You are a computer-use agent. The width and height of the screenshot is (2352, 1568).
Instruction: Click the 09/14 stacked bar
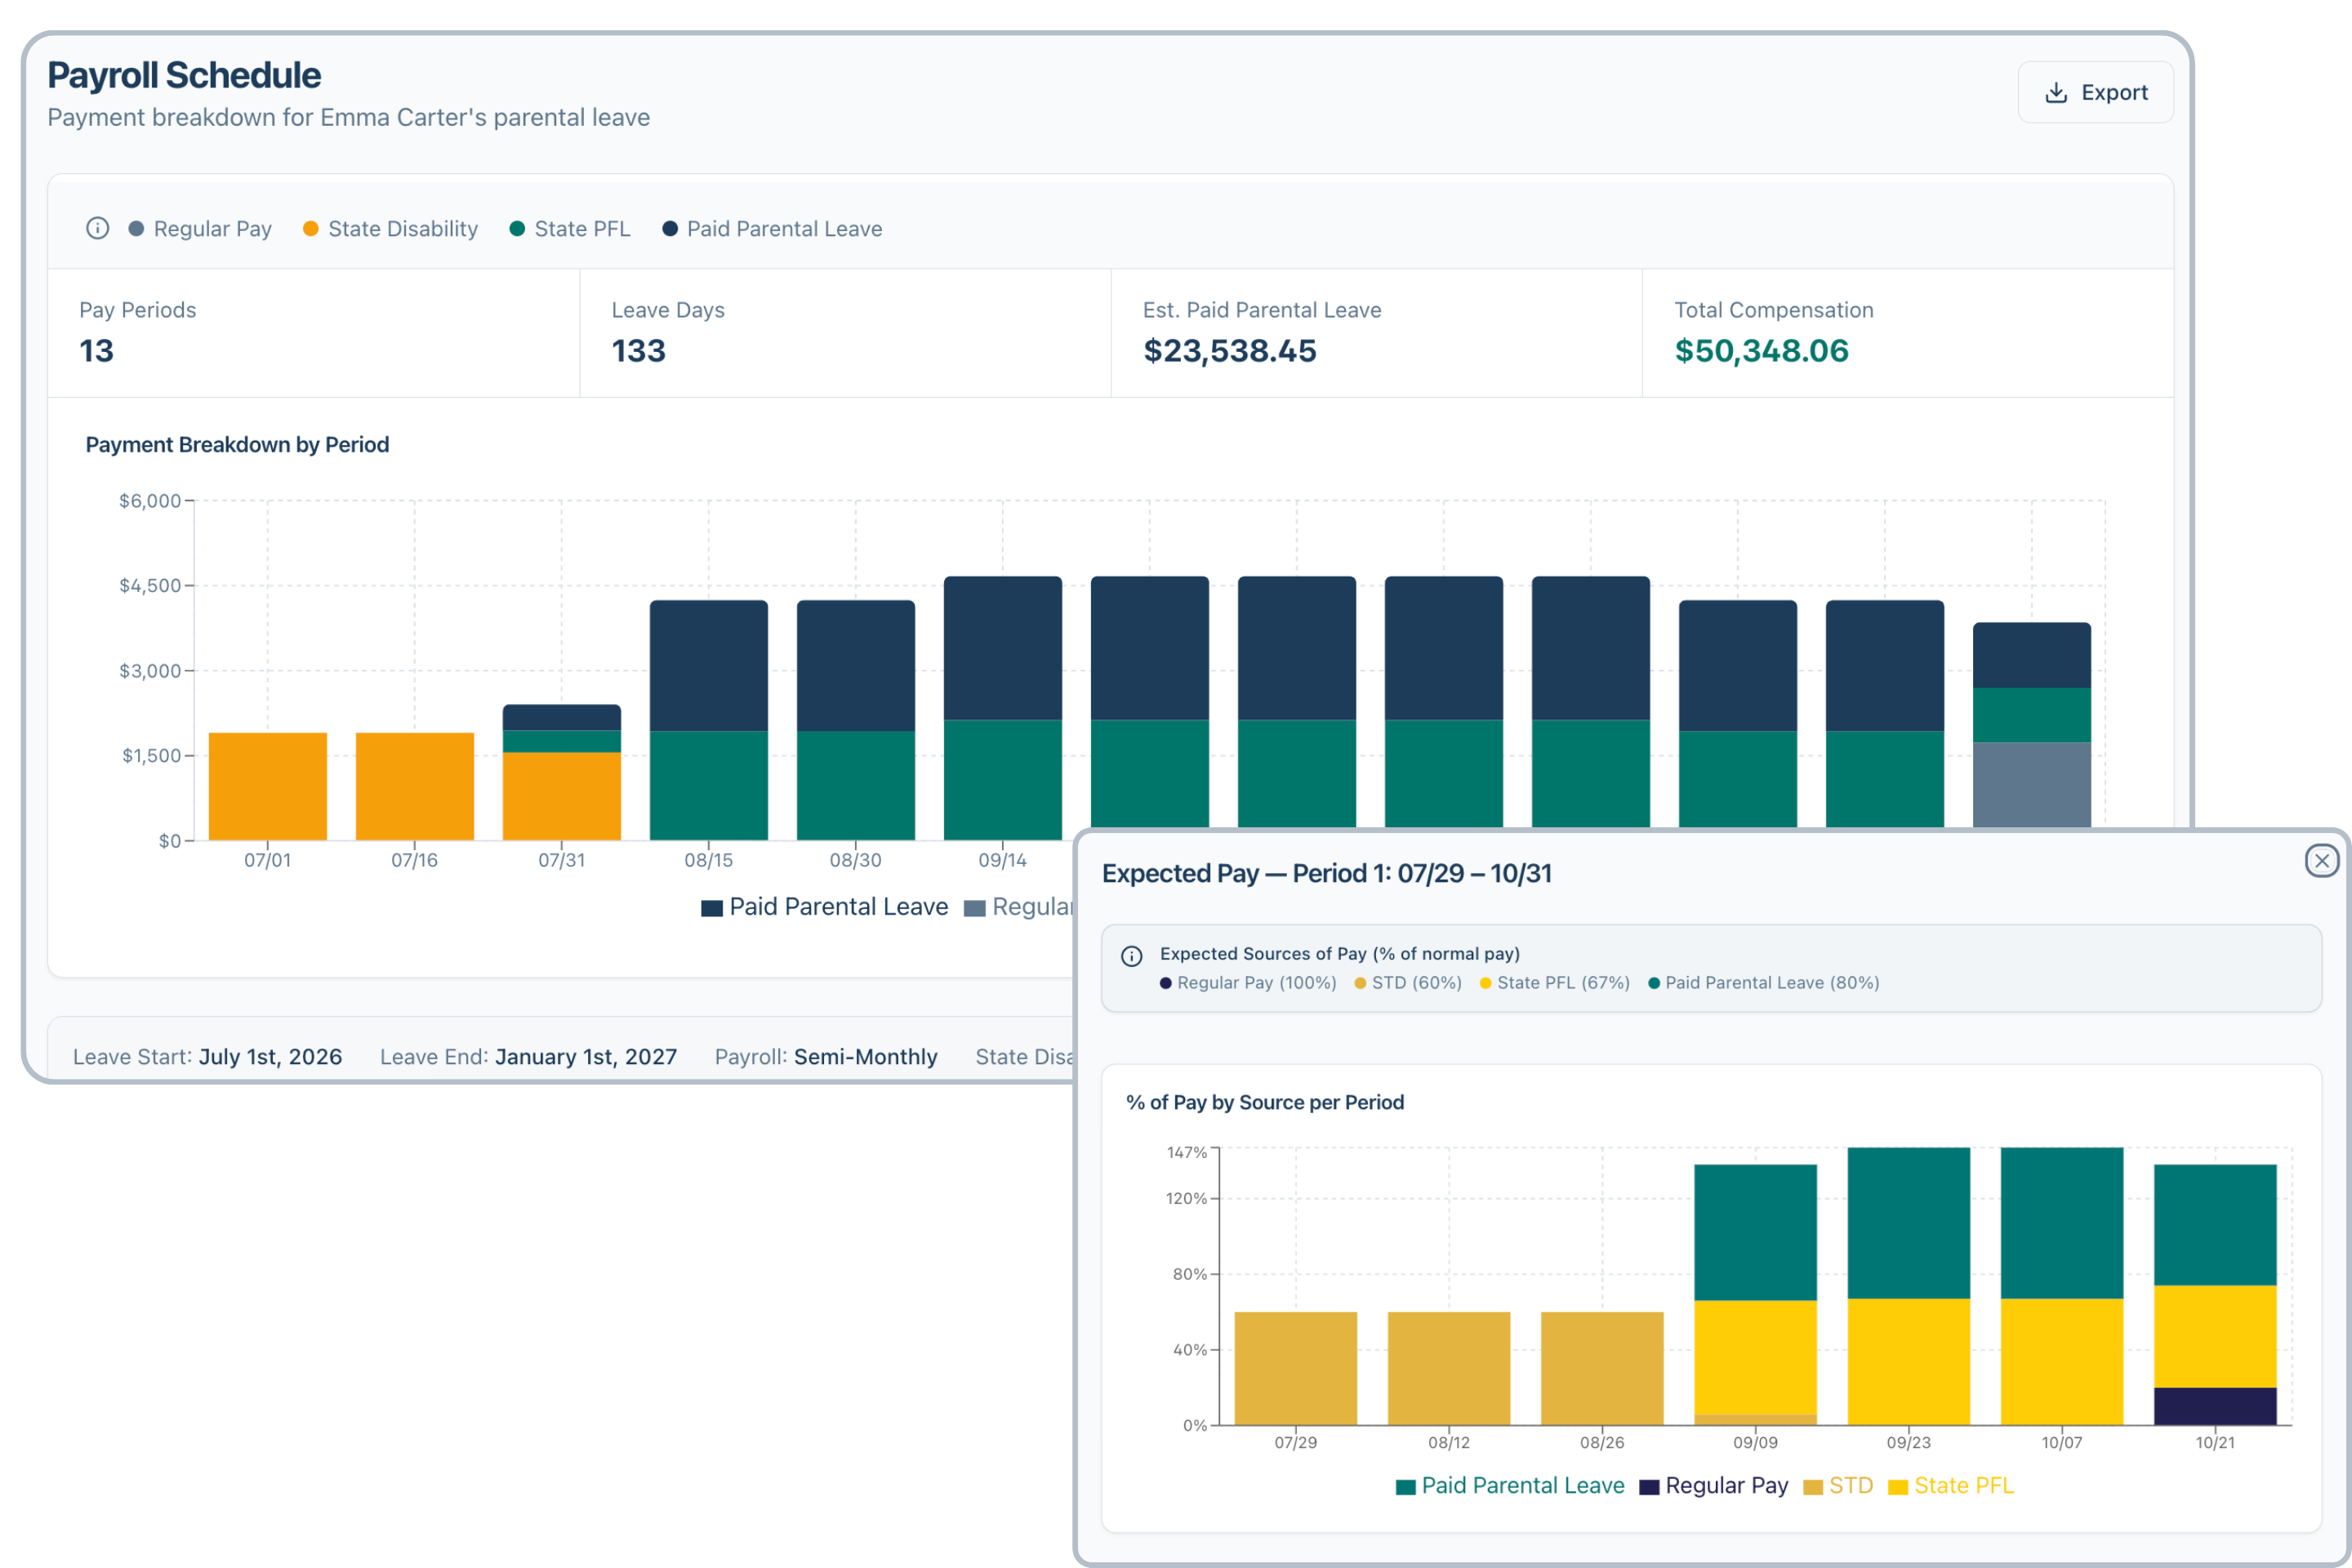1003,708
